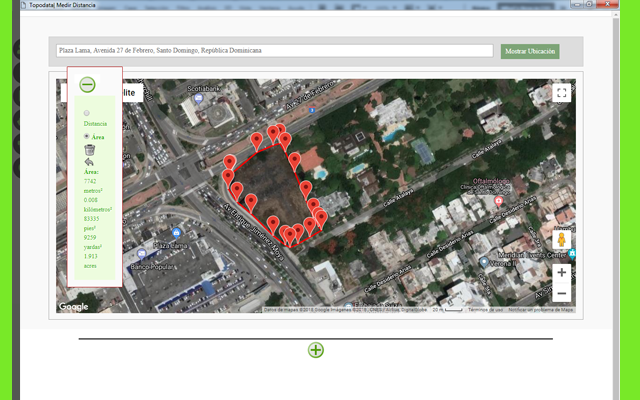
Task: Zoom in on the map with the plus button
Action: (561, 273)
